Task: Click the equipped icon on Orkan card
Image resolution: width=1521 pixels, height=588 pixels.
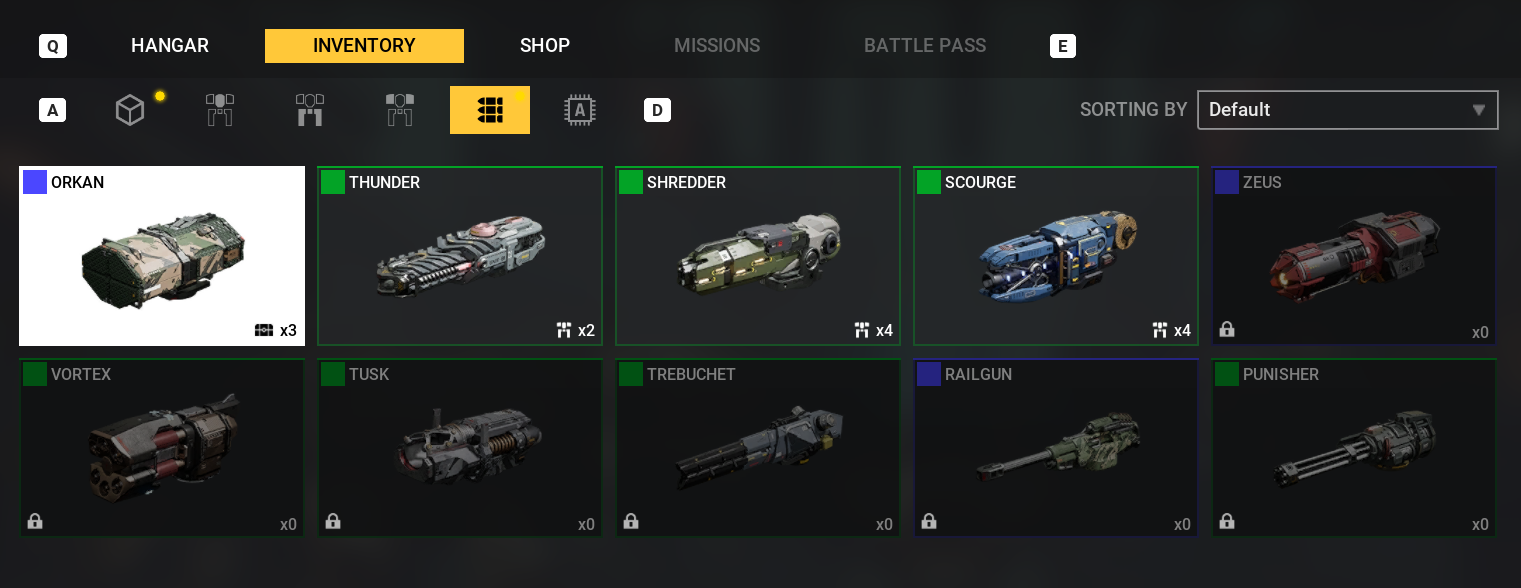Action: [264, 330]
